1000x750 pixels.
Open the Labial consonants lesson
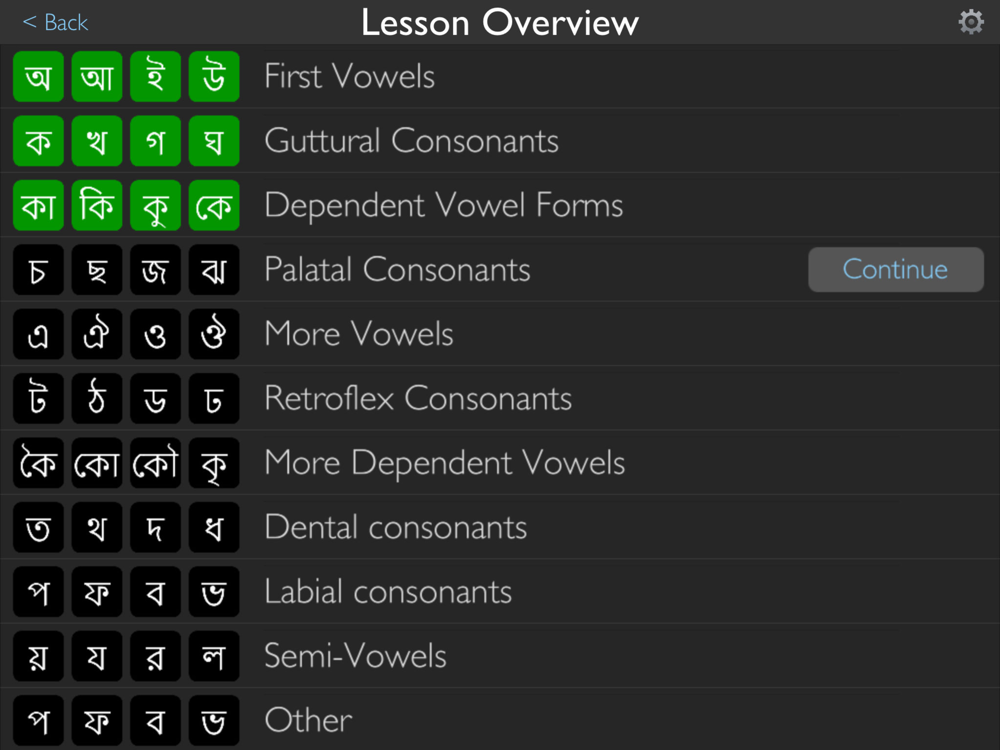tap(500, 592)
